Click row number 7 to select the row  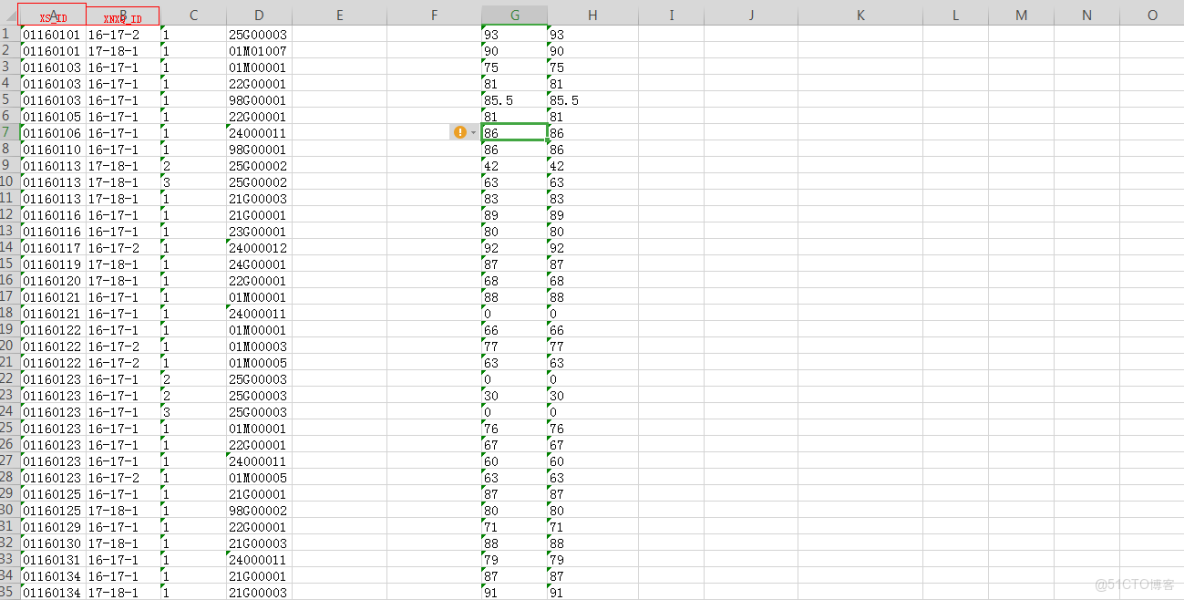tap(9, 132)
